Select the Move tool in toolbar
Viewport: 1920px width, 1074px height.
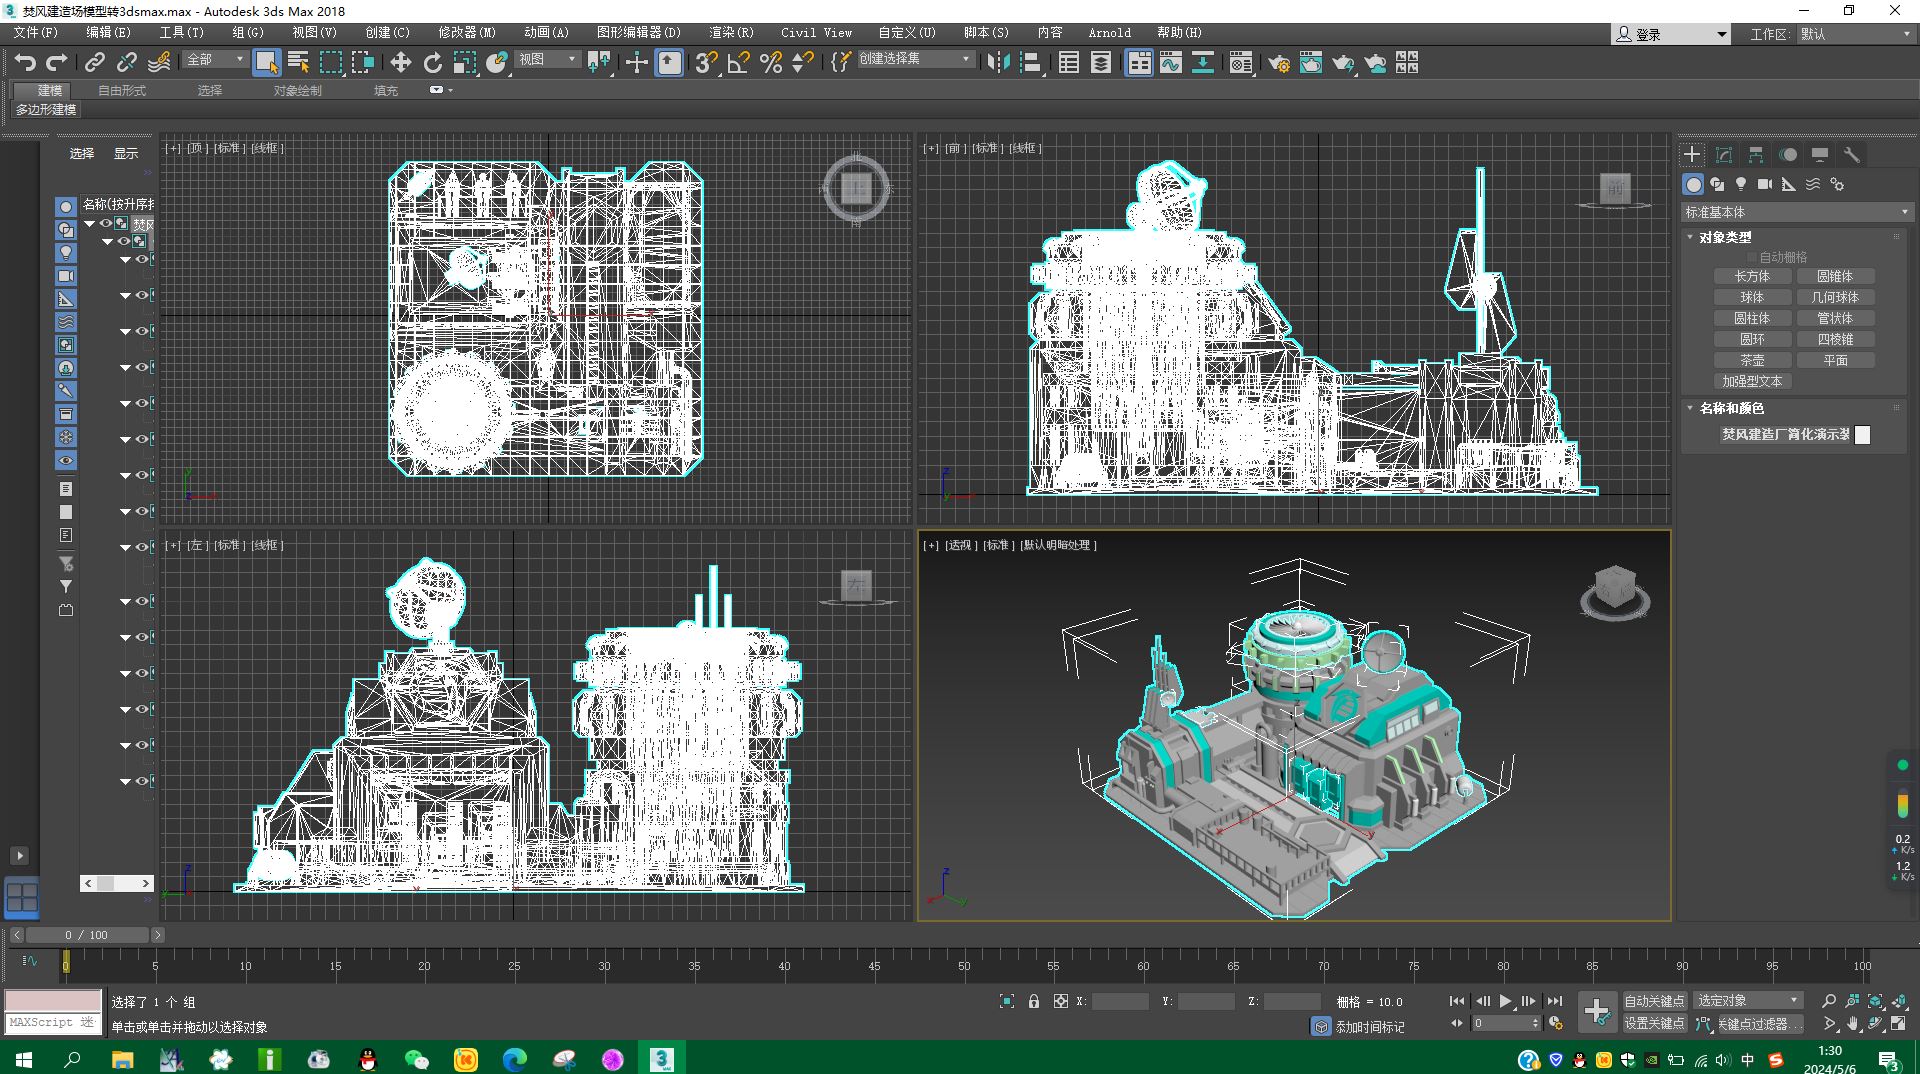point(400,63)
